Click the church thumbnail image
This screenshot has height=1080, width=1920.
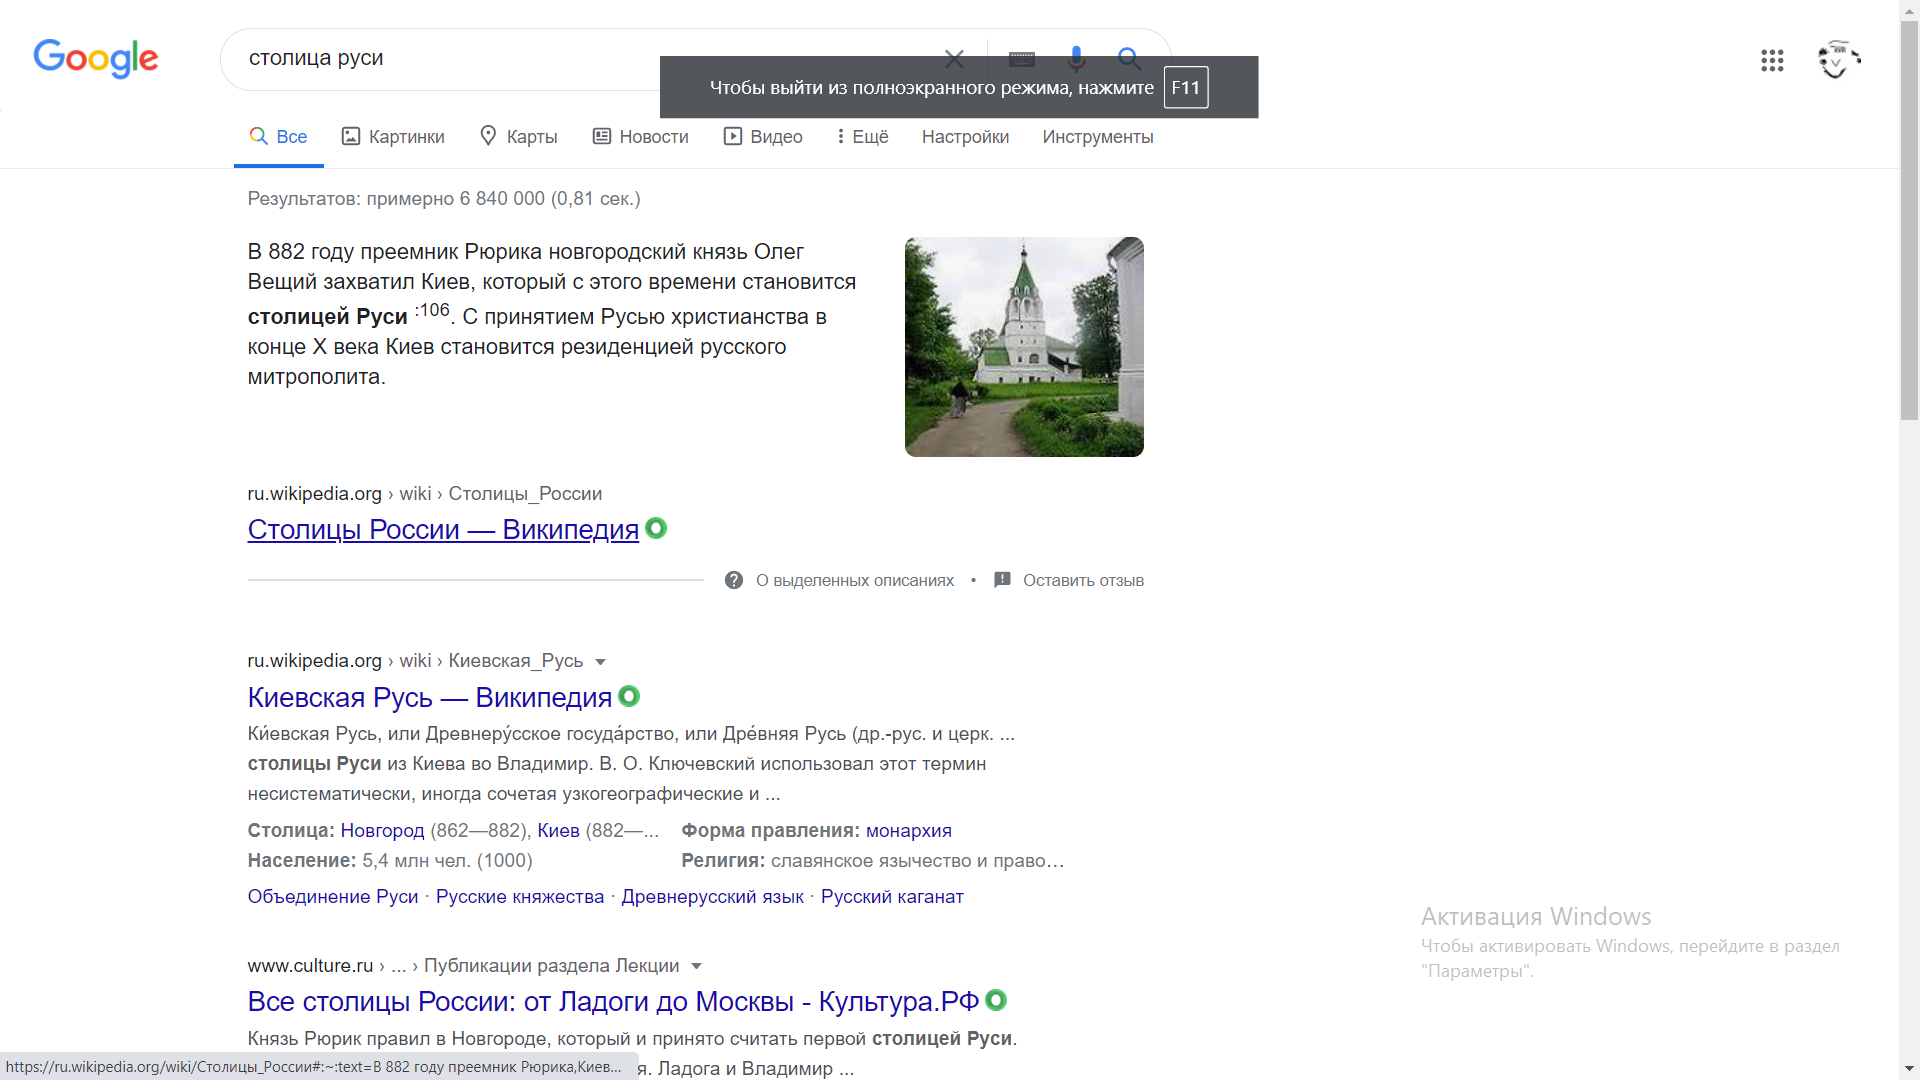point(1024,347)
